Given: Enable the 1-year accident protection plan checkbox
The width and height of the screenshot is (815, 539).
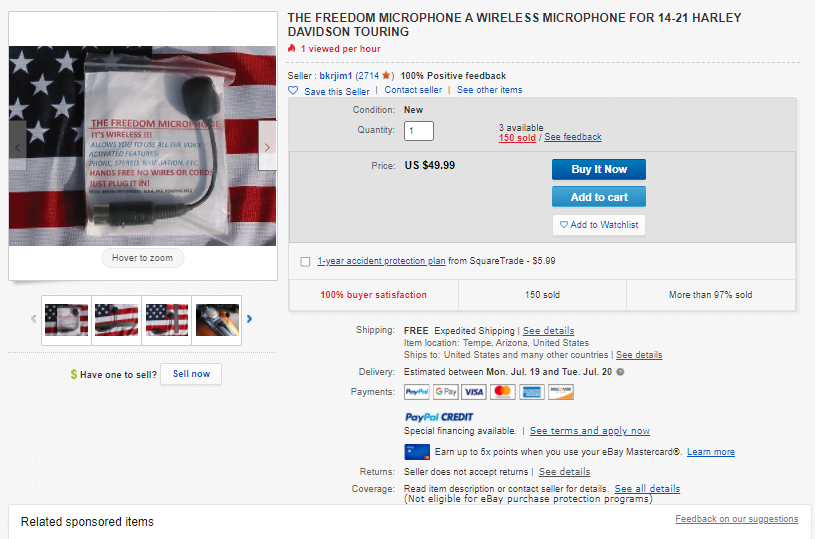Looking at the screenshot, I should [305, 261].
